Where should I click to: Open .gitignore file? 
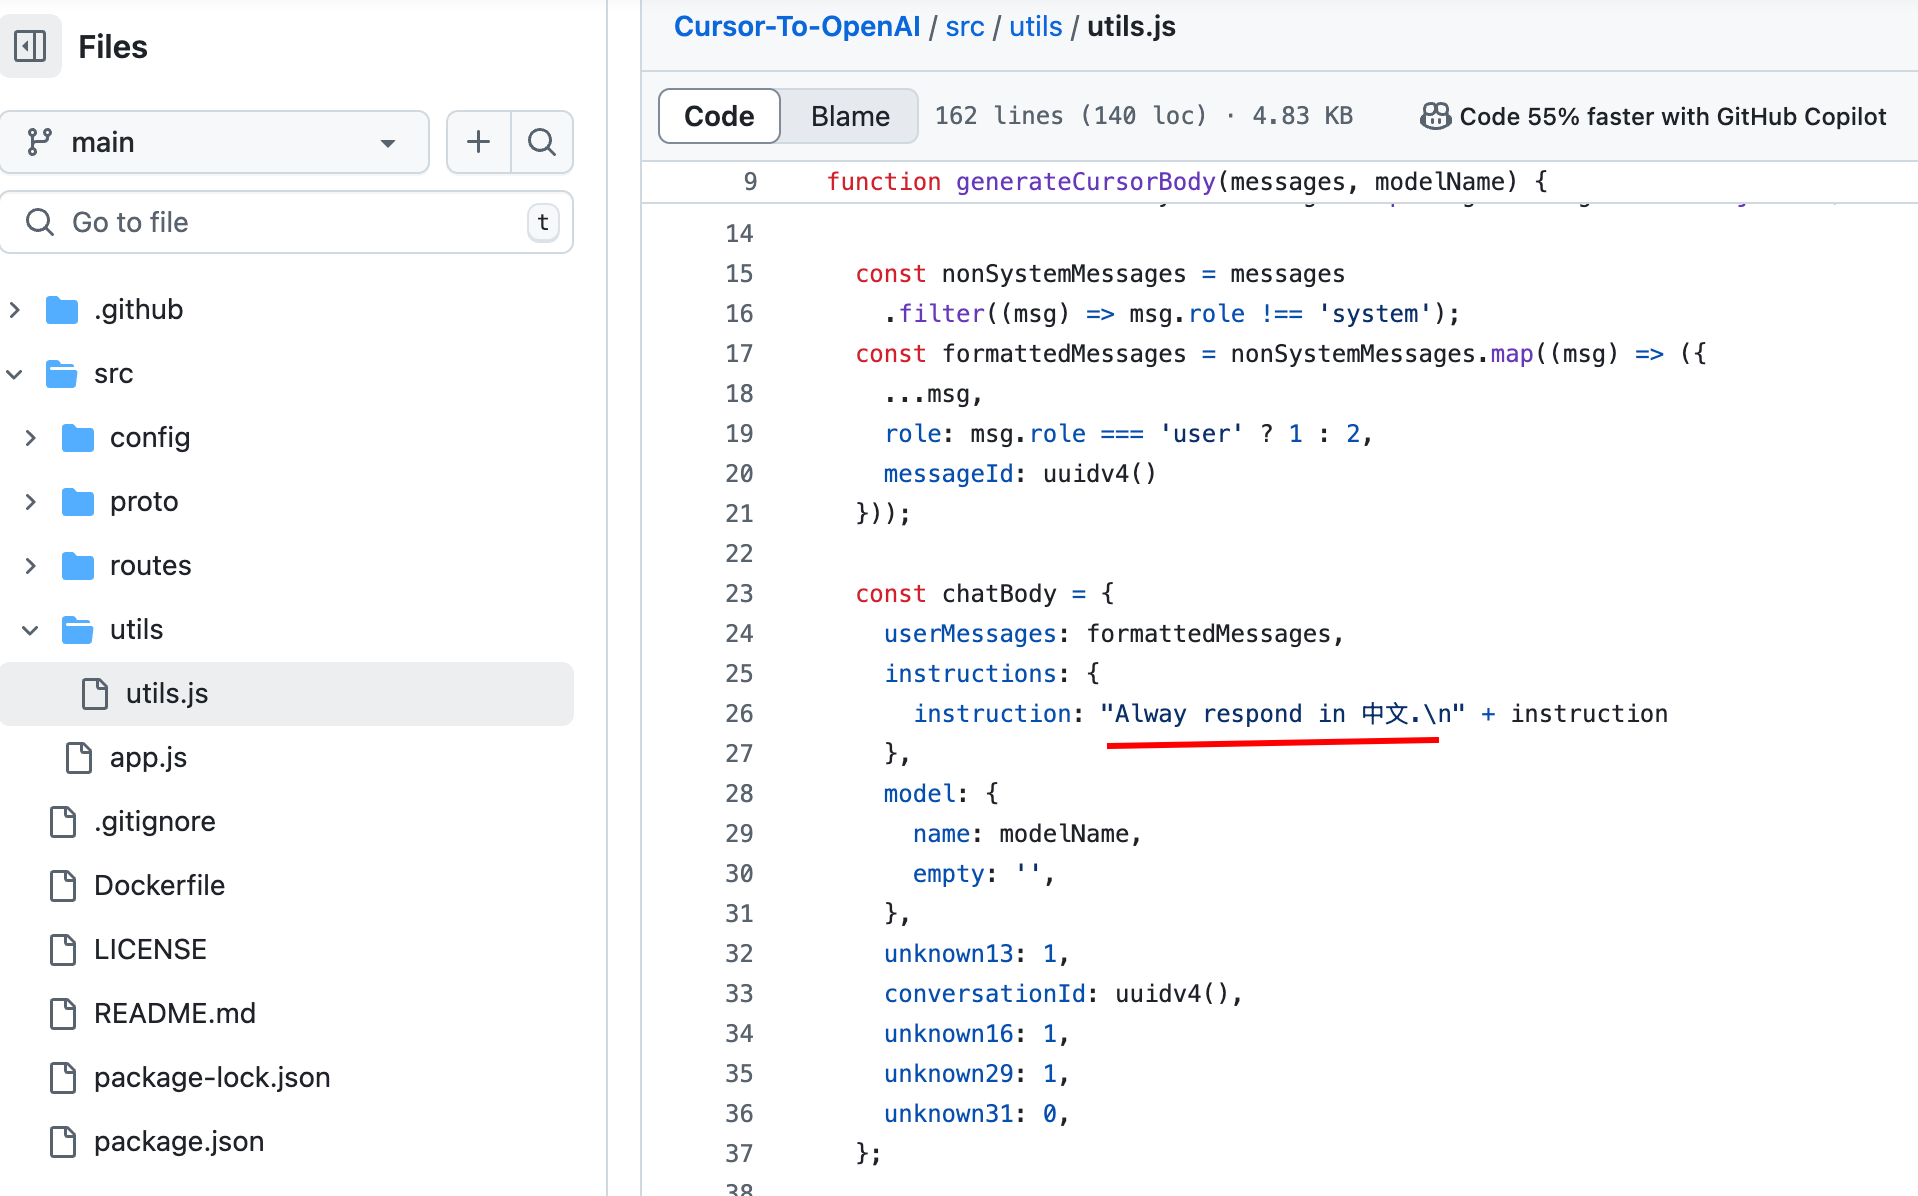[x=155, y=822]
